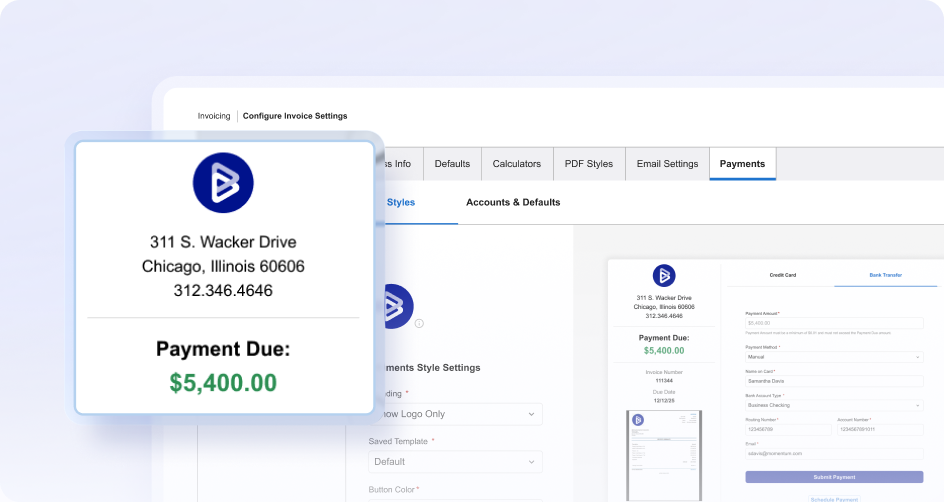The height and width of the screenshot is (502, 944).
Task: Click the company logo in the zoomed payment card
Action: pos(223,182)
